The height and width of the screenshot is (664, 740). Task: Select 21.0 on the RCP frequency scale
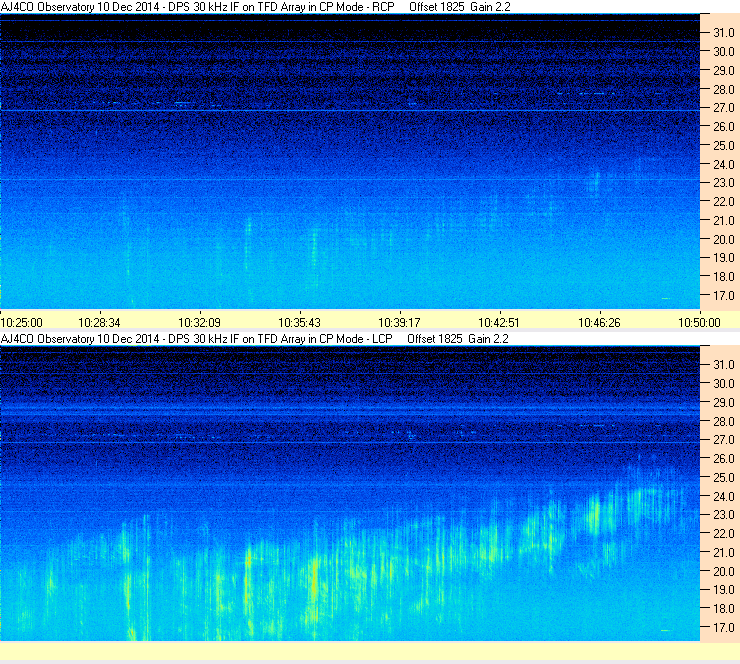[723, 221]
